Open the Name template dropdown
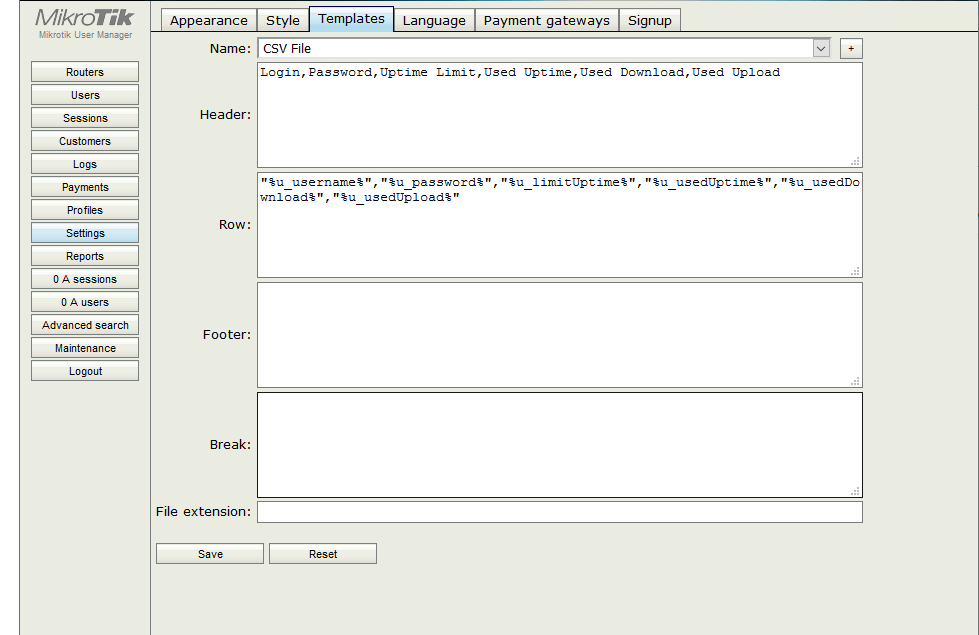The image size is (979, 635). [x=821, y=48]
